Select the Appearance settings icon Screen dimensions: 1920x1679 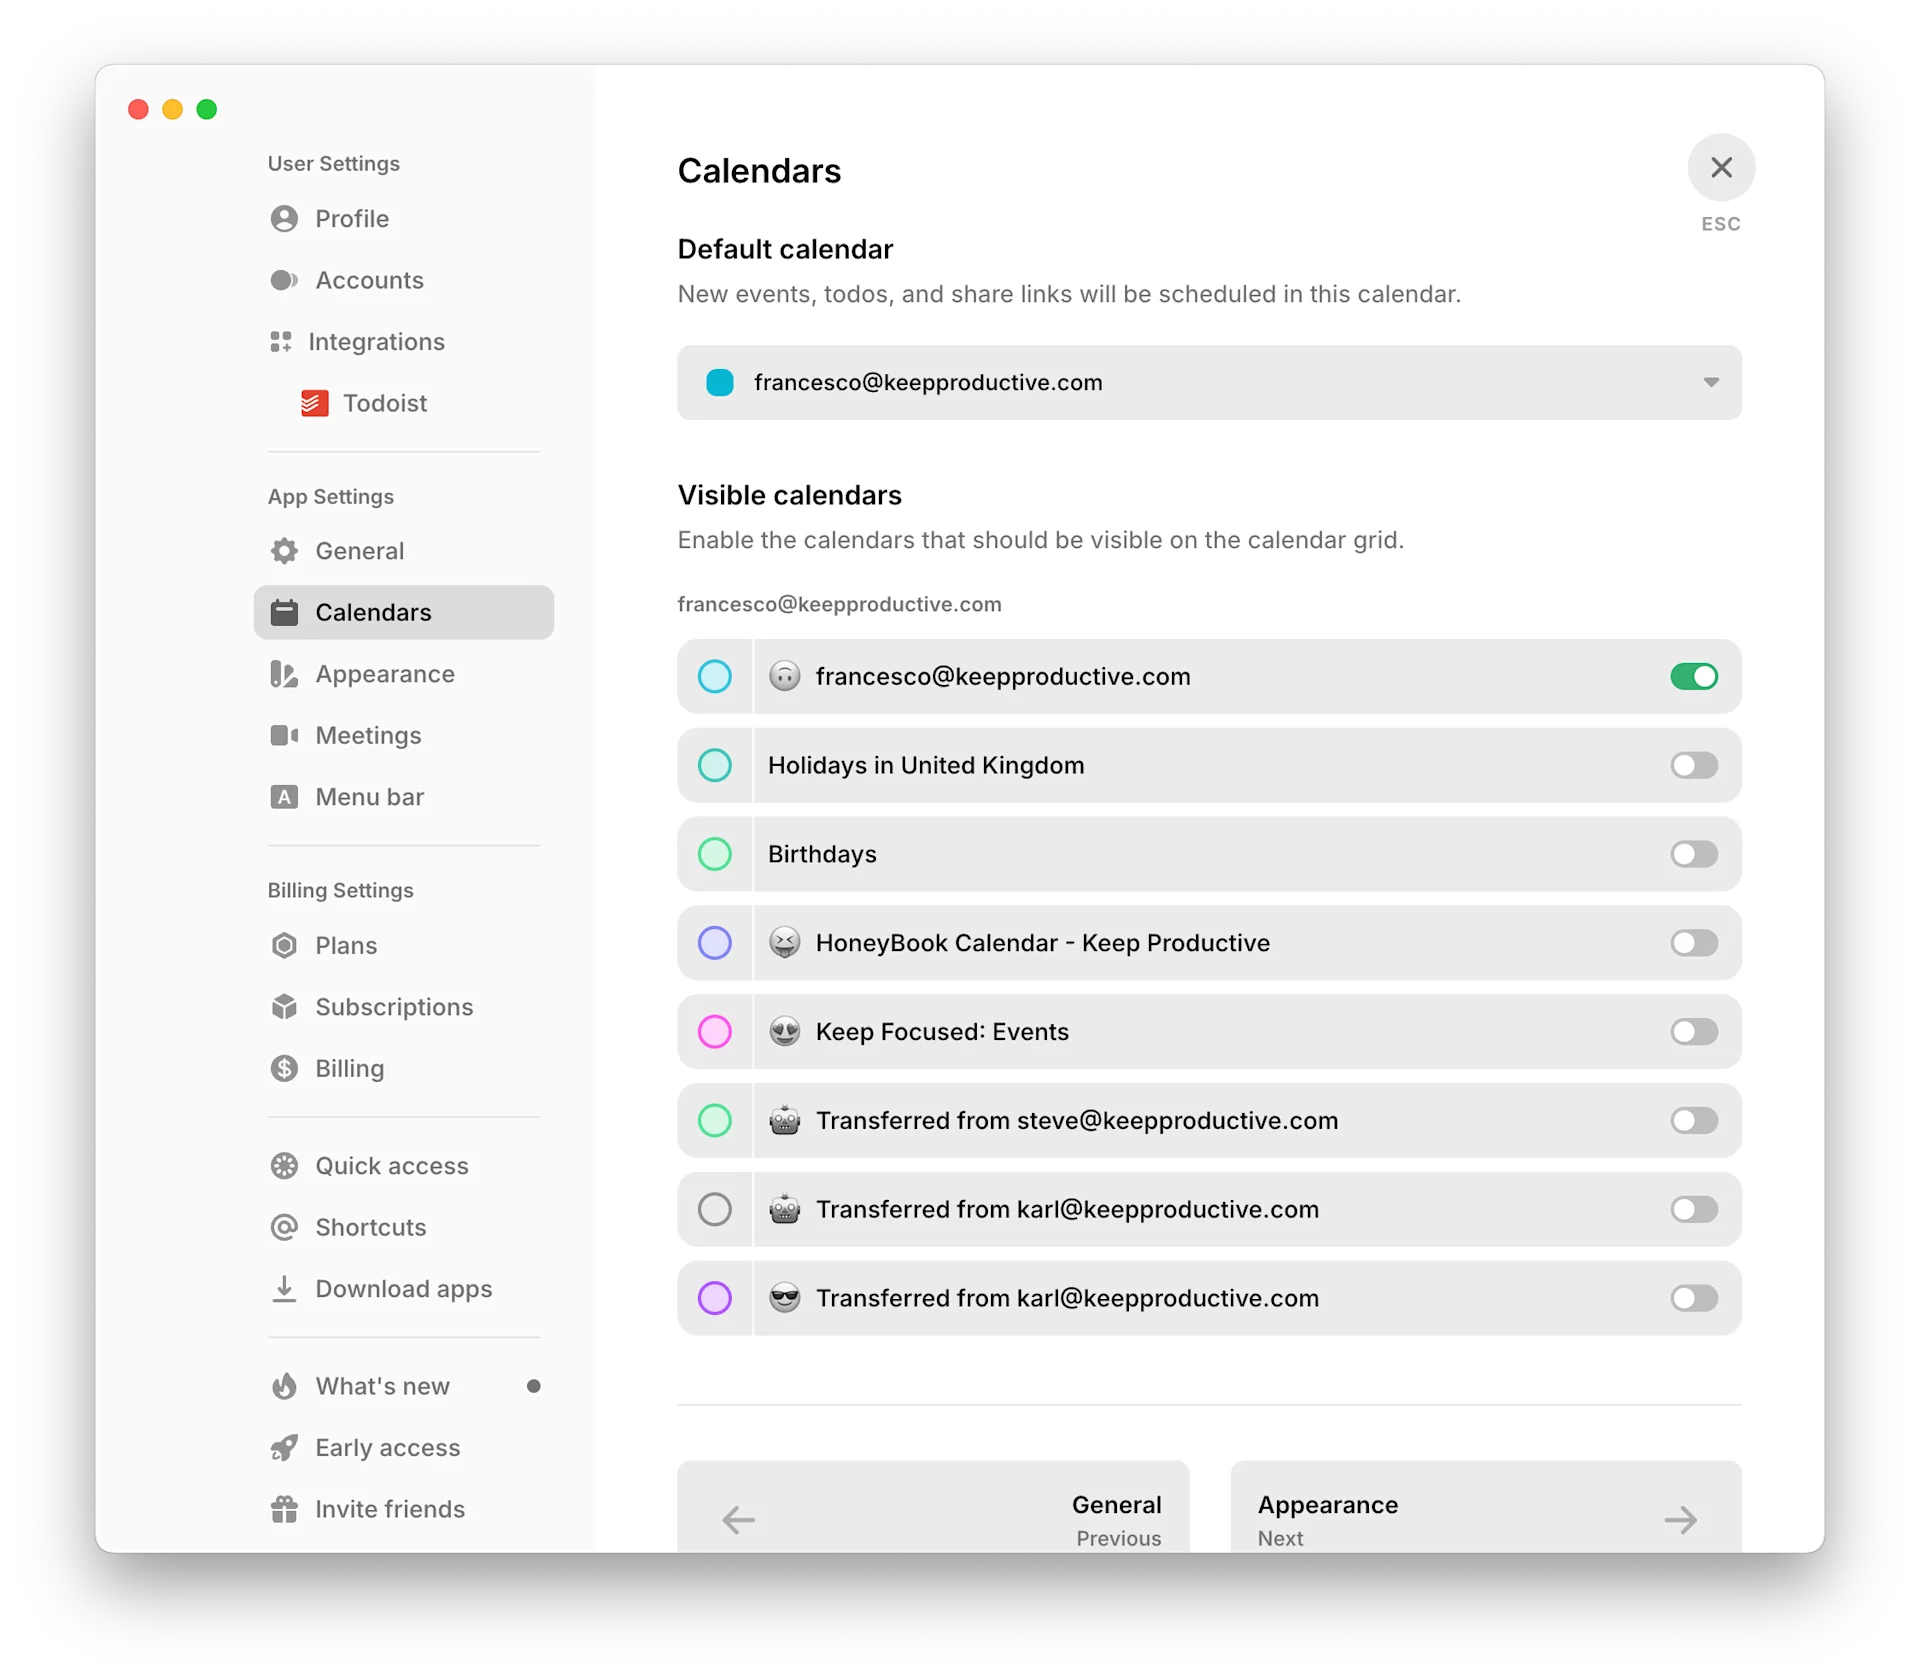point(284,674)
